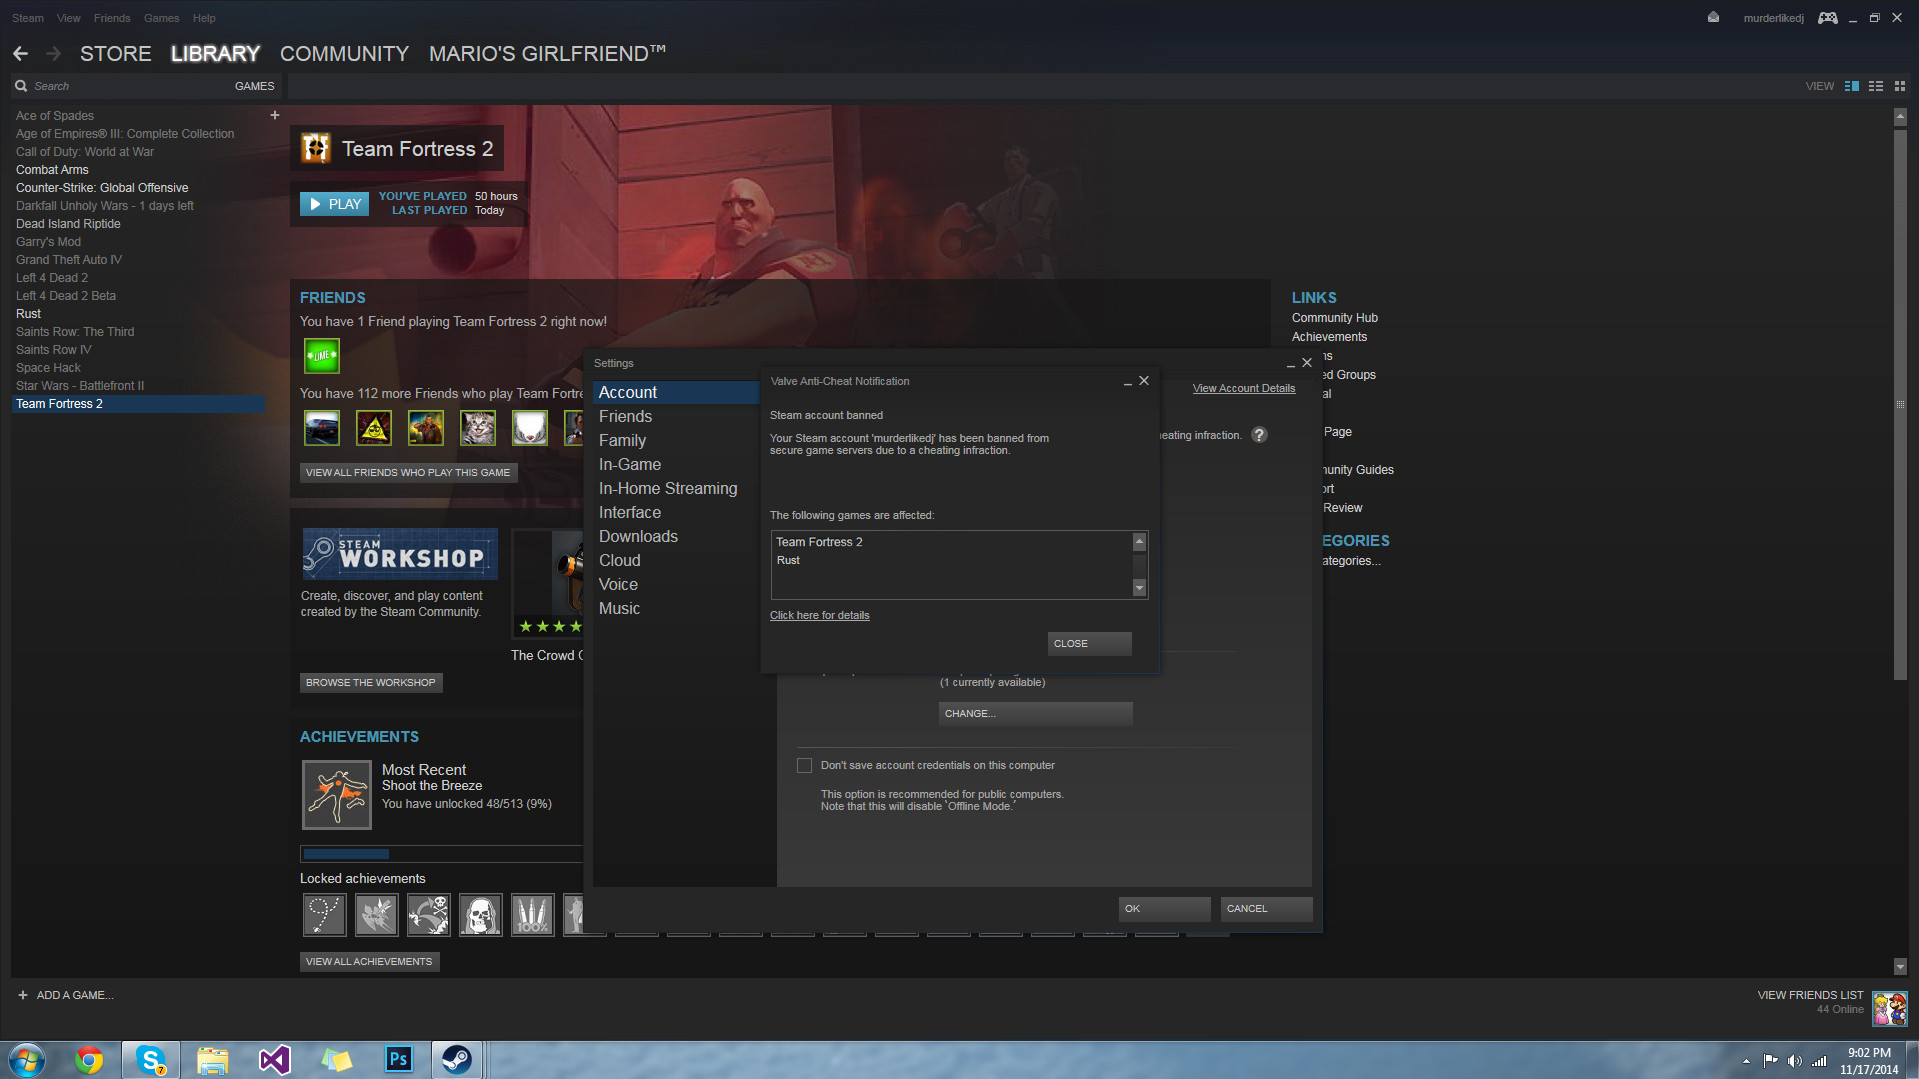Open the Steam menu
This screenshot has height=1079, width=1919.
28,18
